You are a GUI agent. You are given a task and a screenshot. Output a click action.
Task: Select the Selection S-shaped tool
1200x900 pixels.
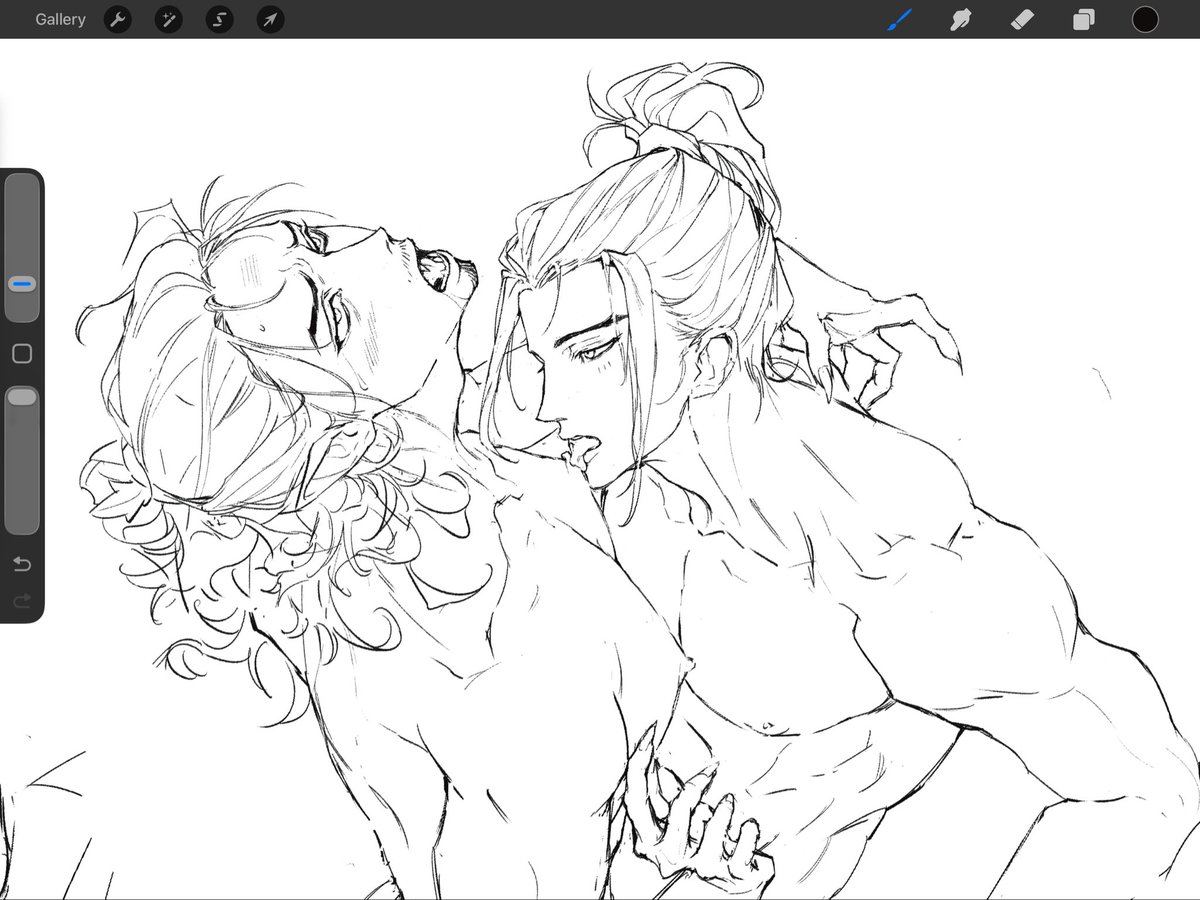220,19
